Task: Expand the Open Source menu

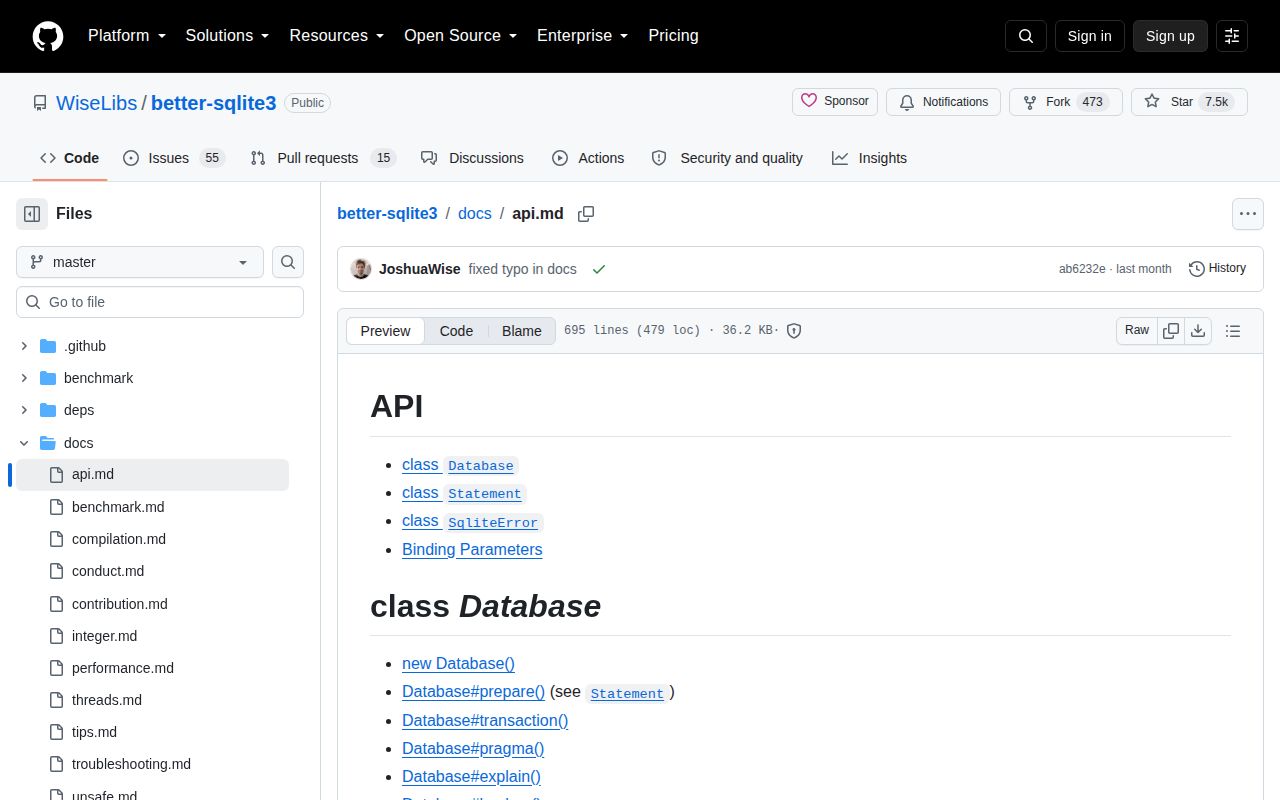Action: click(x=460, y=36)
